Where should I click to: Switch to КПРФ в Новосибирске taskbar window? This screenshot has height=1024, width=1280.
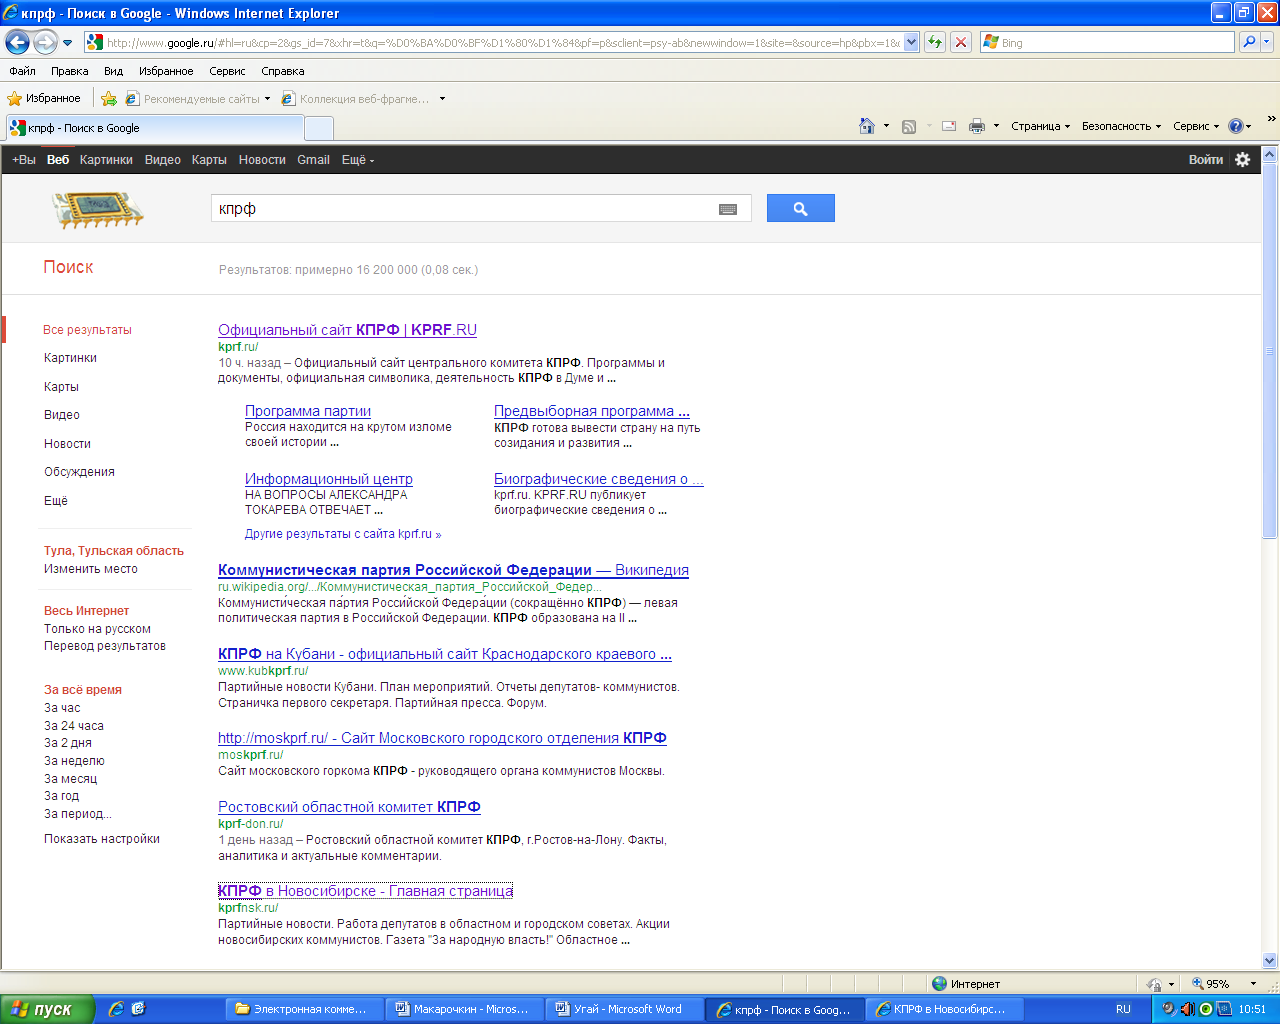pos(944,1009)
